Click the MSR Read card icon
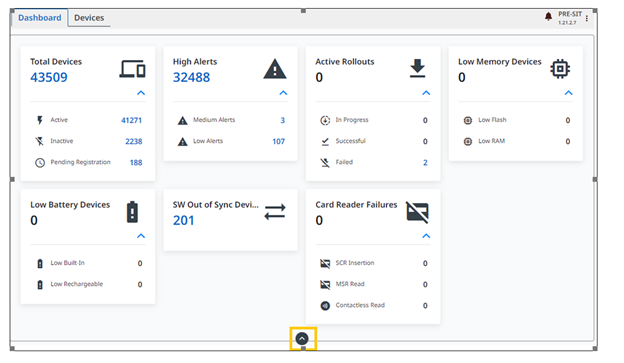This screenshot has width=624, height=363. (x=325, y=285)
